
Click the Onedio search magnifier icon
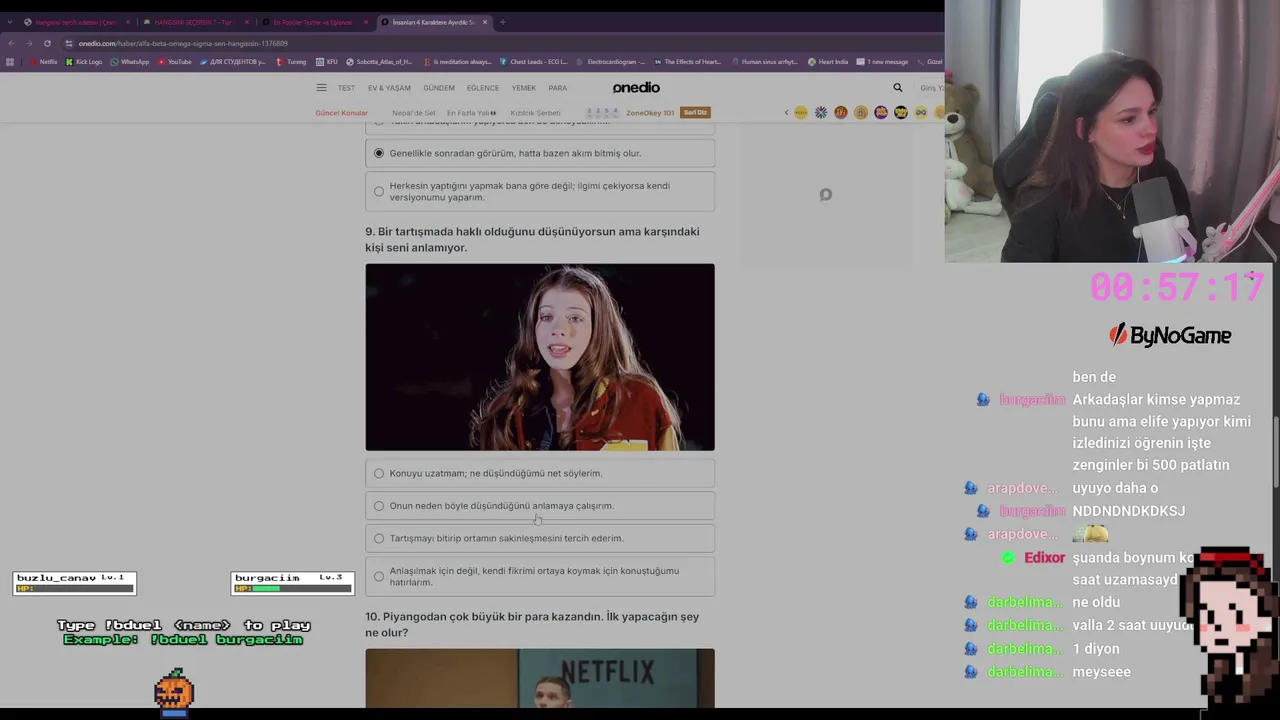(898, 88)
